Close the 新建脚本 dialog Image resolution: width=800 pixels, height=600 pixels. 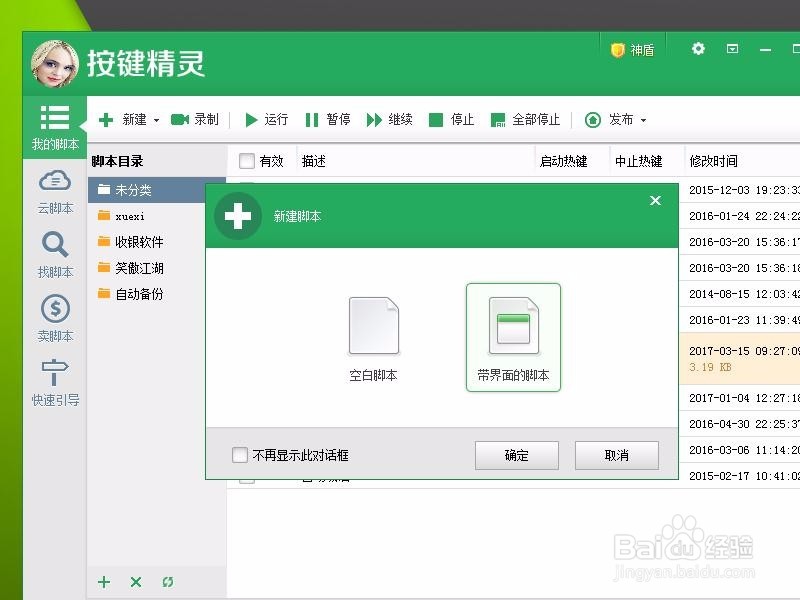point(656,201)
